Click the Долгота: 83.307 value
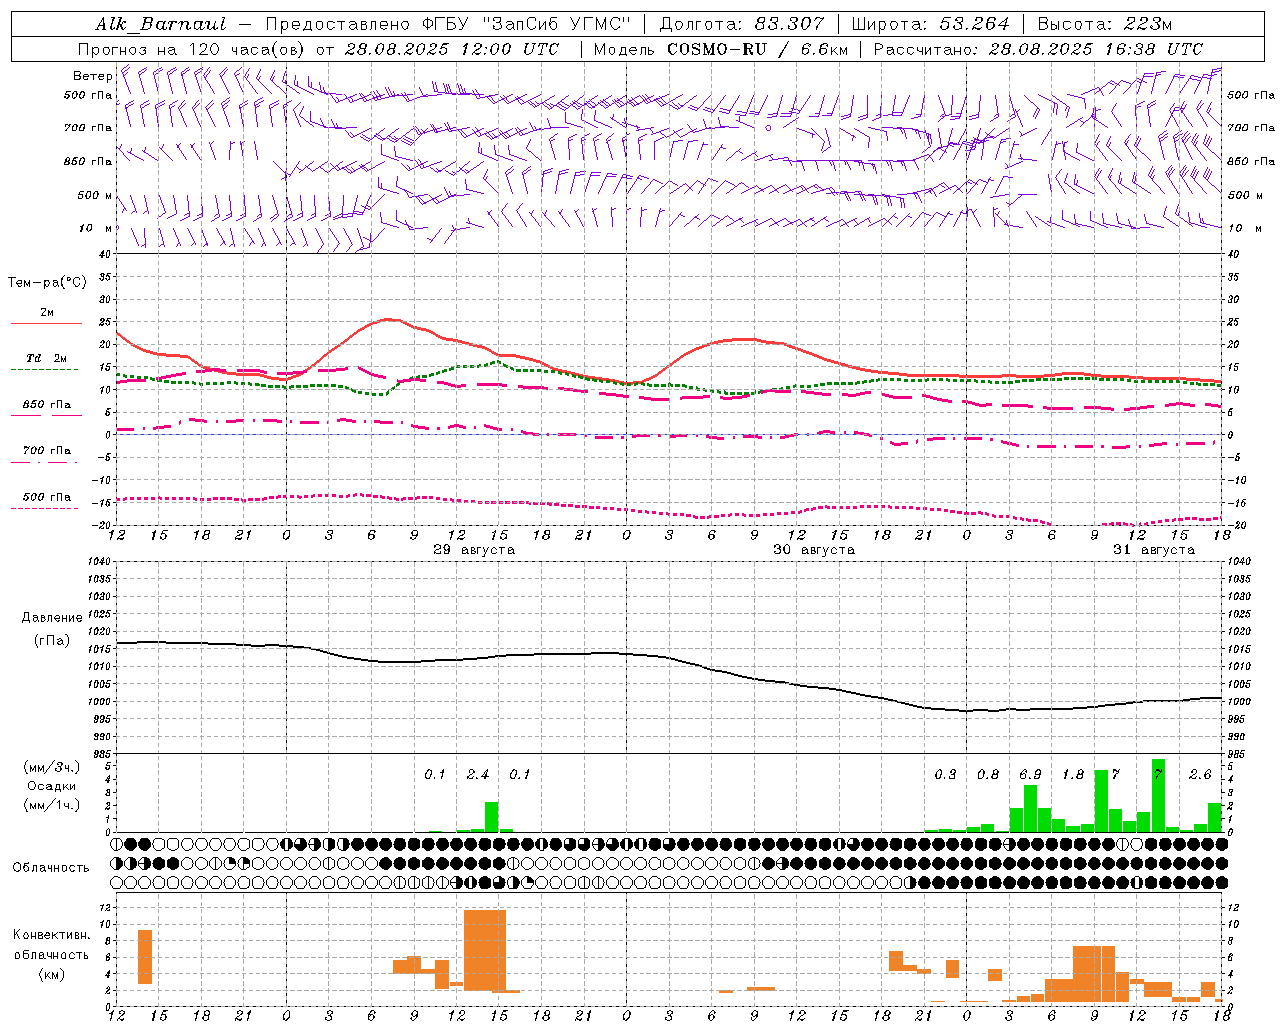1280x1024 pixels. click(742, 24)
